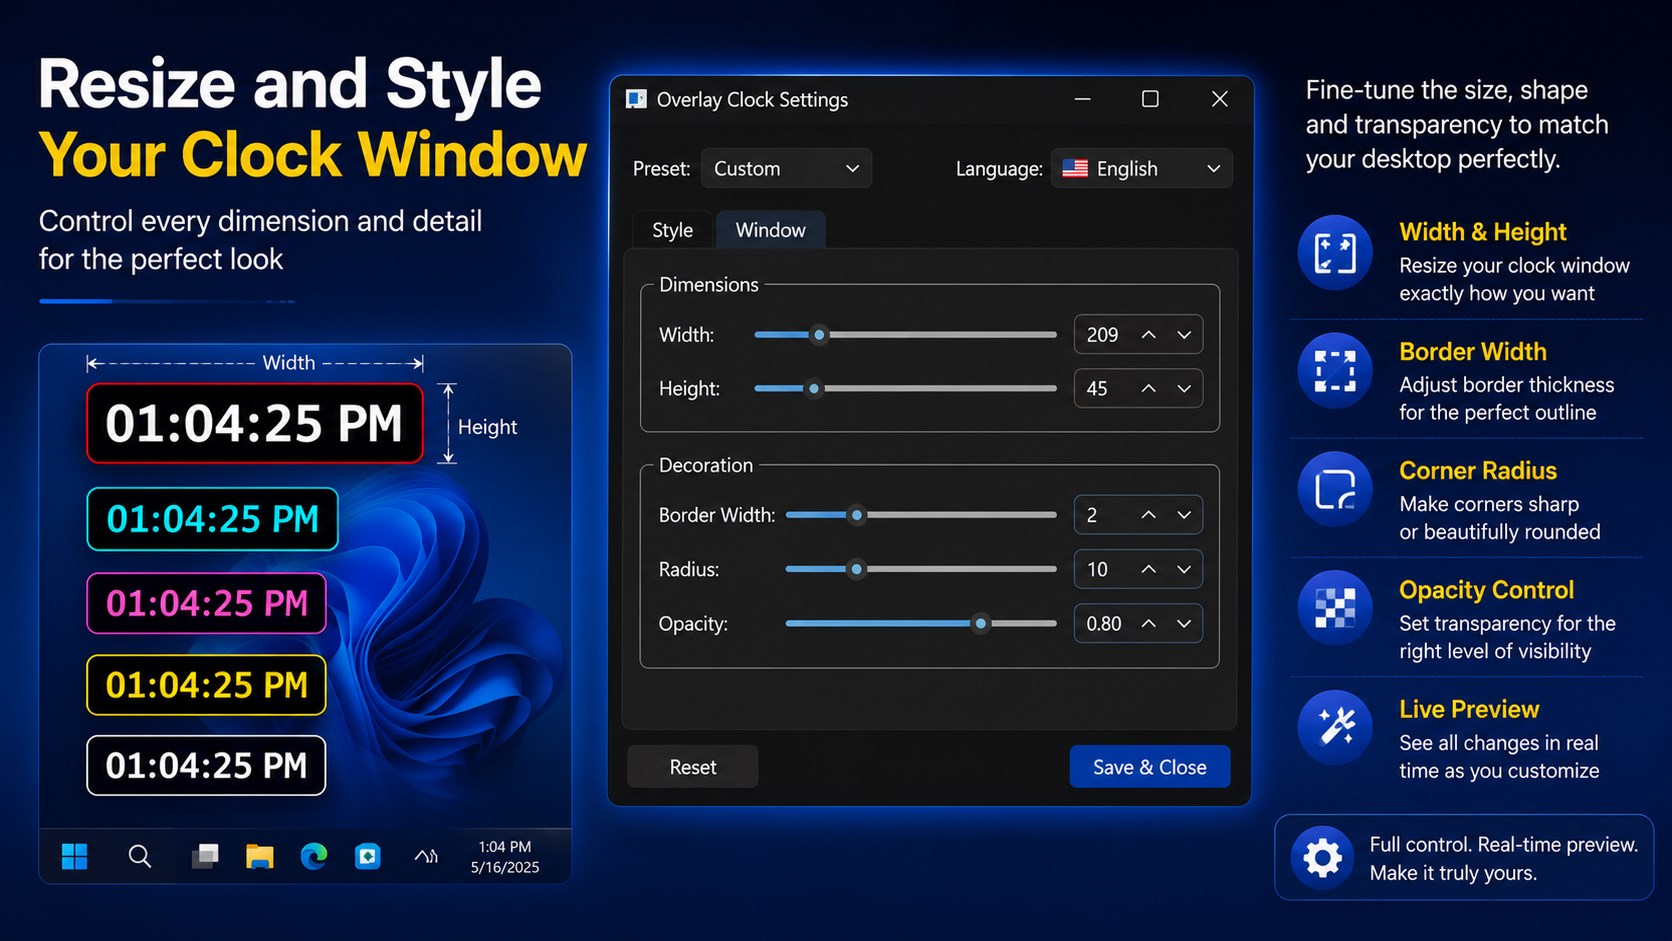Increase the Width value with up arrow
Image resolution: width=1672 pixels, height=941 pixels.
[x=1149, y=335]
